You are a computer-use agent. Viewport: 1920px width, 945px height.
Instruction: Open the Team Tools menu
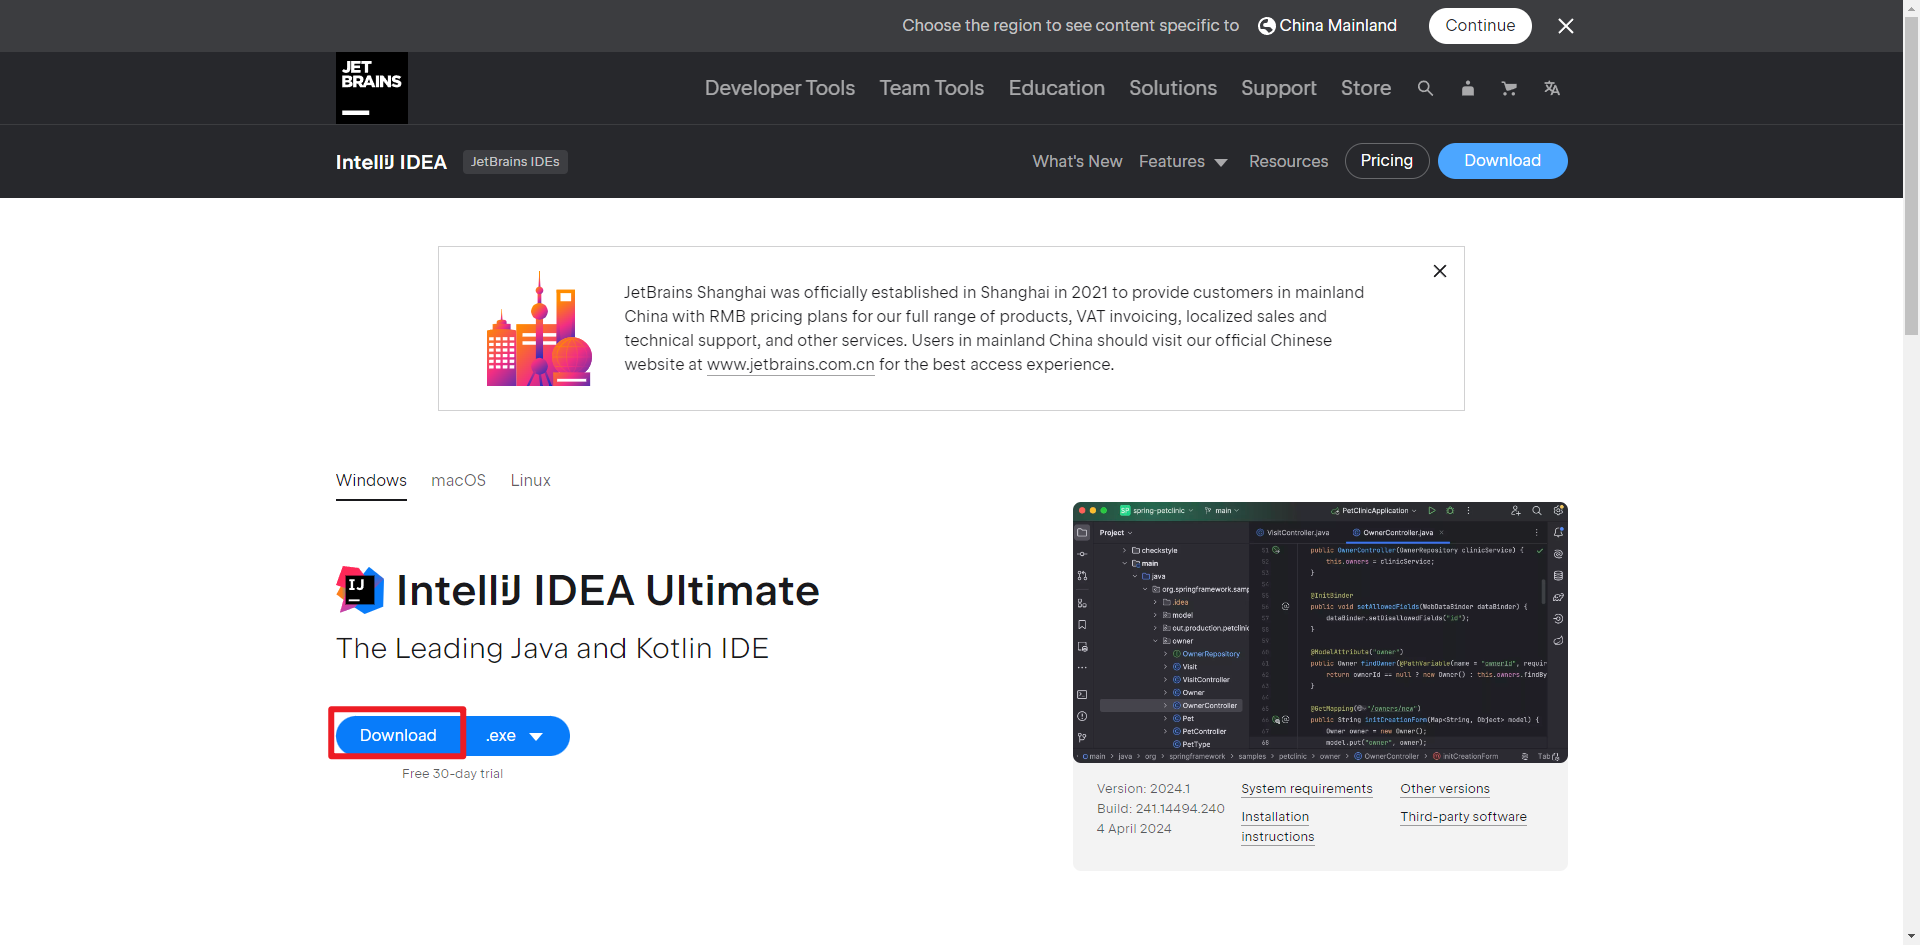930,88
